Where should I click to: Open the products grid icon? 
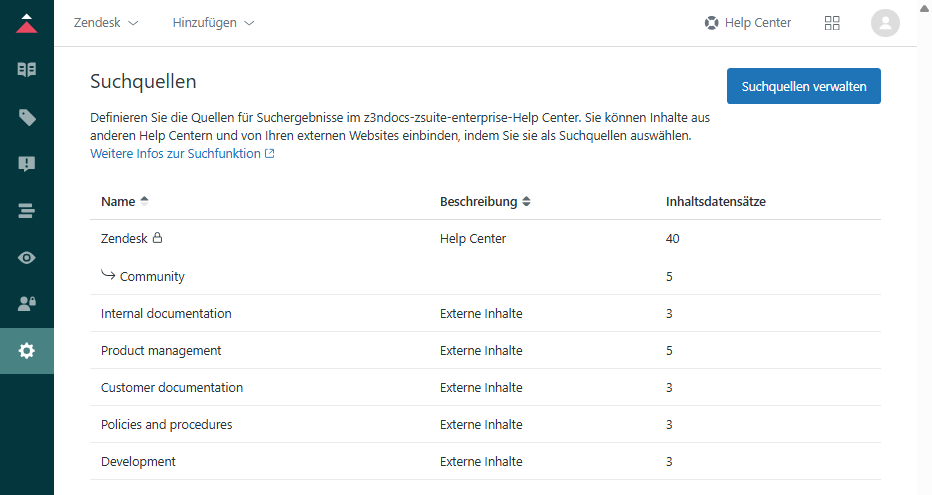click(x=831, y=23)
